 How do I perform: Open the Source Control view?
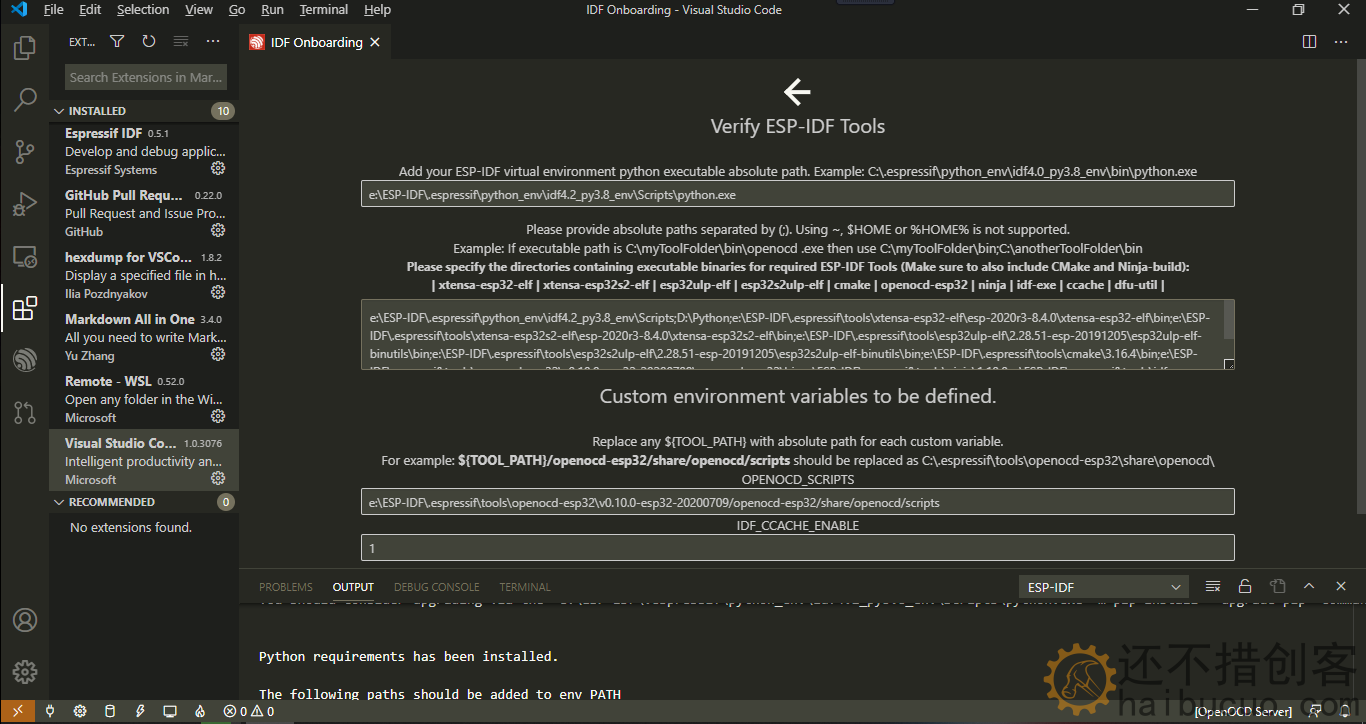coord(25,151)
